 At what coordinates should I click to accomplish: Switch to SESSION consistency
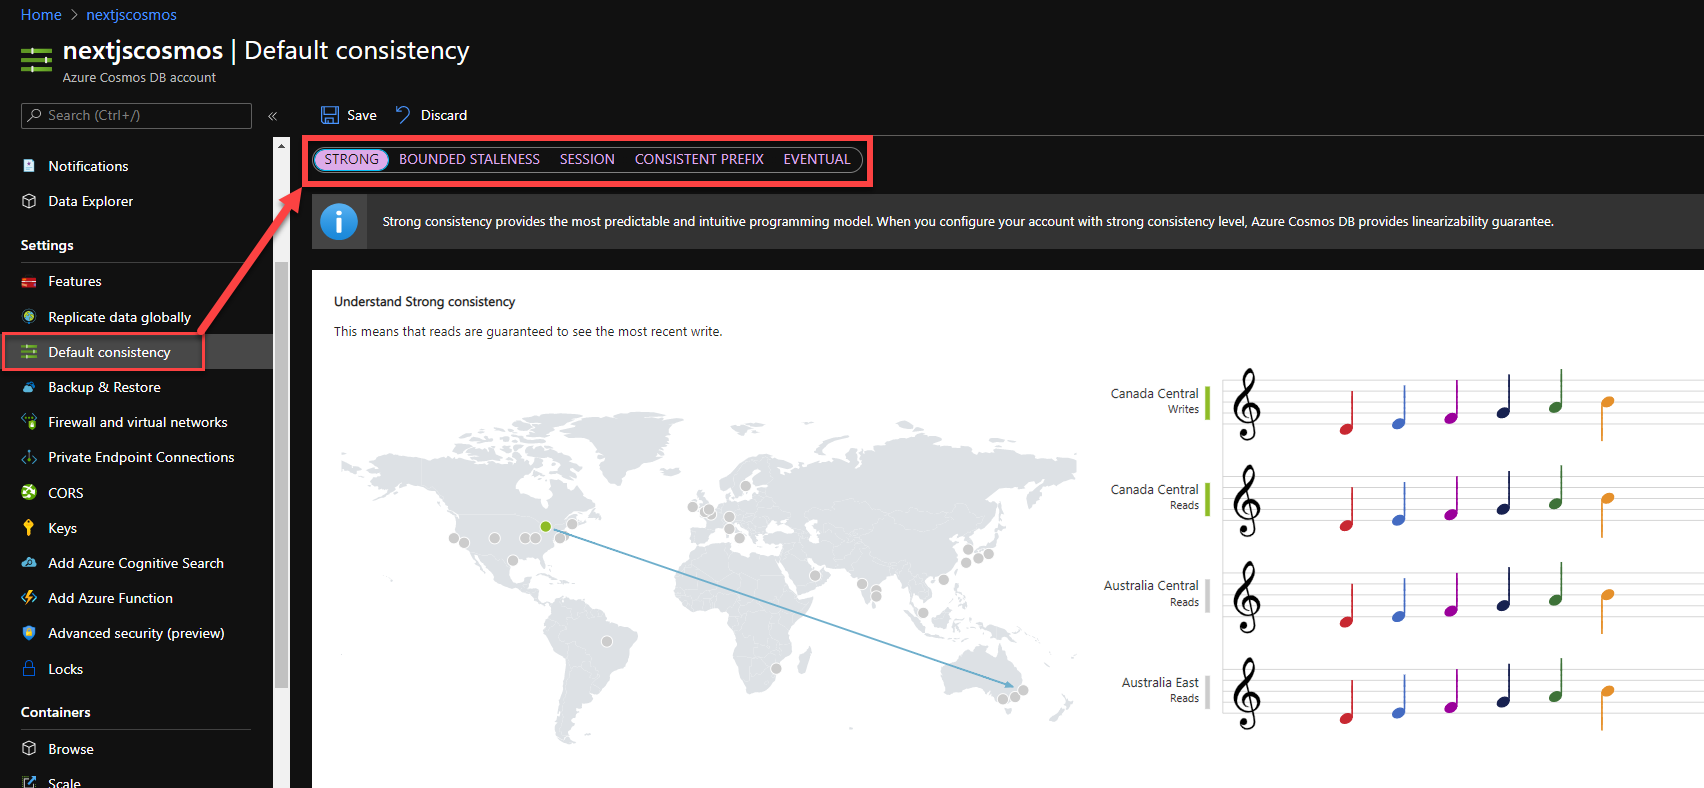coord(587,160)
